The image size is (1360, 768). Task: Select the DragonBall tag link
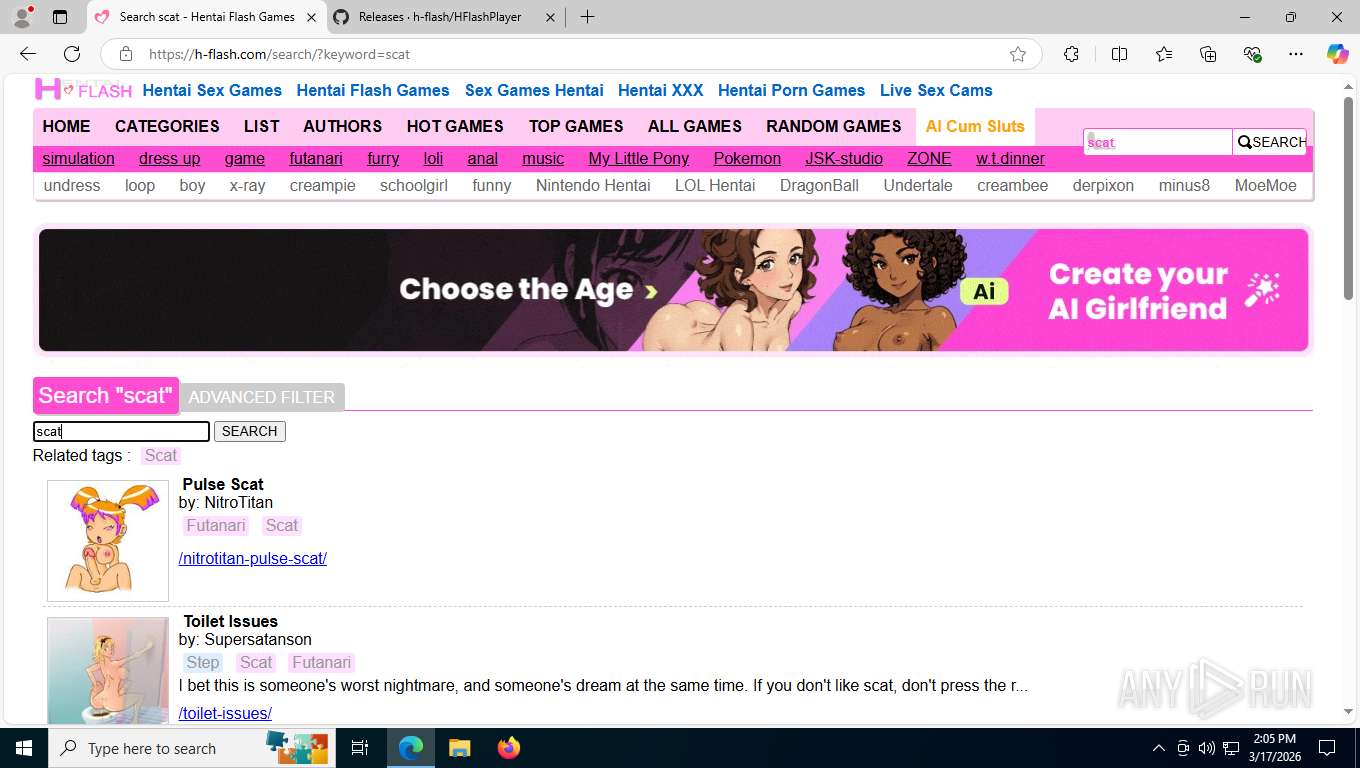click(819, 185)
